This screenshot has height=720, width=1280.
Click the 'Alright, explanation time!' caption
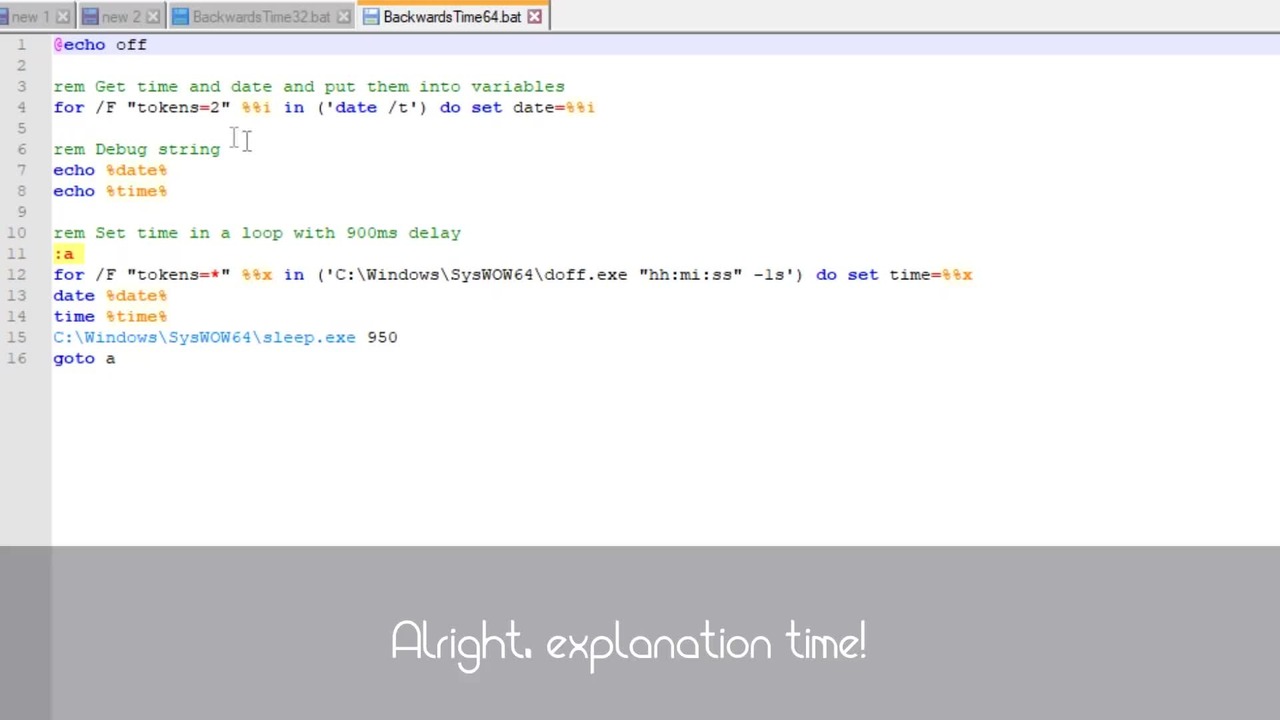tap(629, 642)
